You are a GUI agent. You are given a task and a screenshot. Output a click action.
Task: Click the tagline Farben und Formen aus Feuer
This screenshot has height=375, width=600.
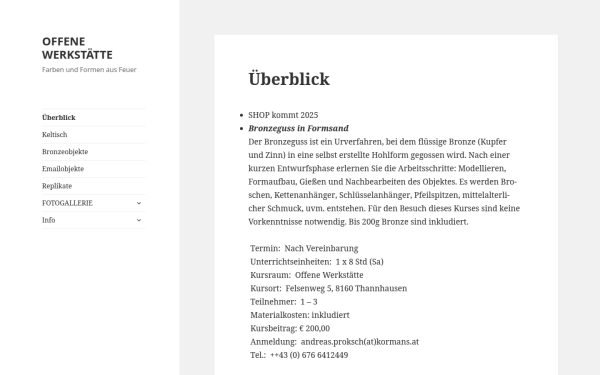click(89, 70)
